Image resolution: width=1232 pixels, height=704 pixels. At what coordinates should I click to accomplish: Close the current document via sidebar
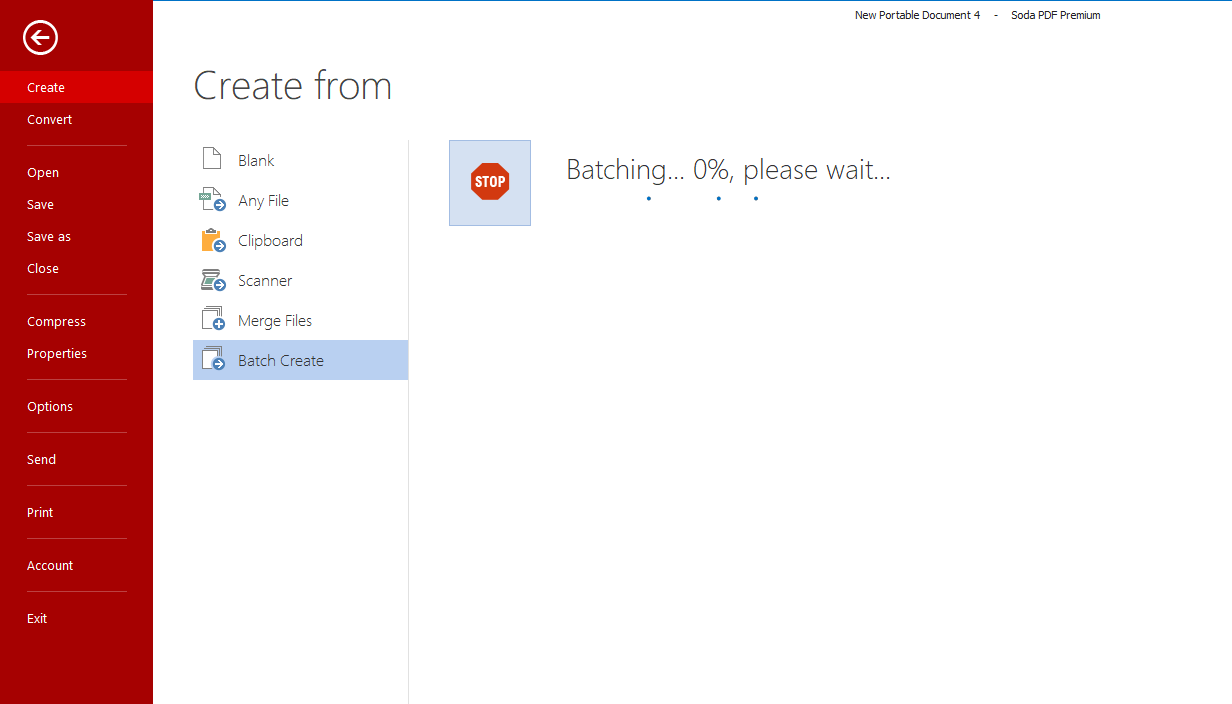tap(76, 268)
